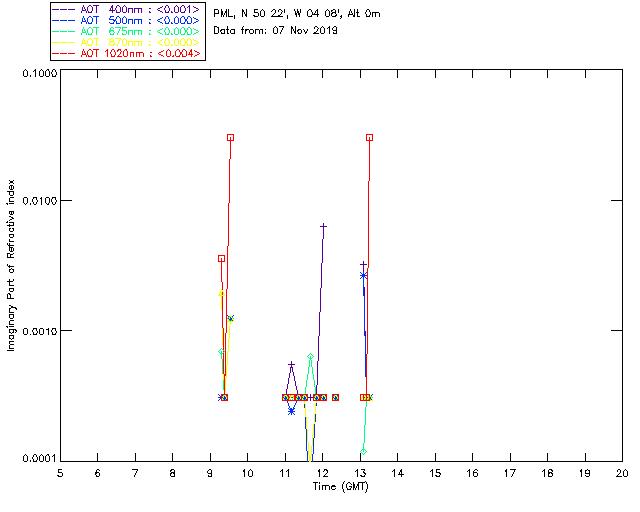Image resolution: width=640 pixels, height=512 pixels.
Task: Click the purple plus marker near hour 11.2
Action: pos(291,364)
